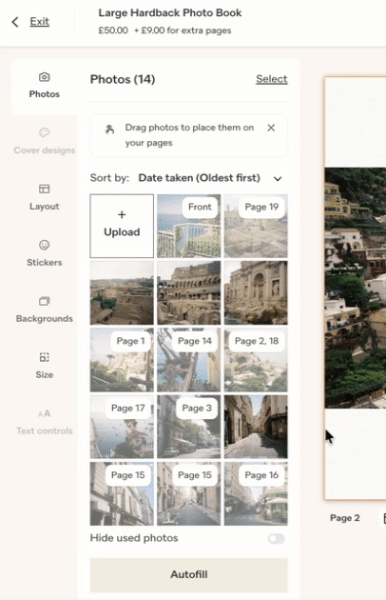Dismiss the drag photos hint
The image size is (386, 600).
click(x=271, y=128)
